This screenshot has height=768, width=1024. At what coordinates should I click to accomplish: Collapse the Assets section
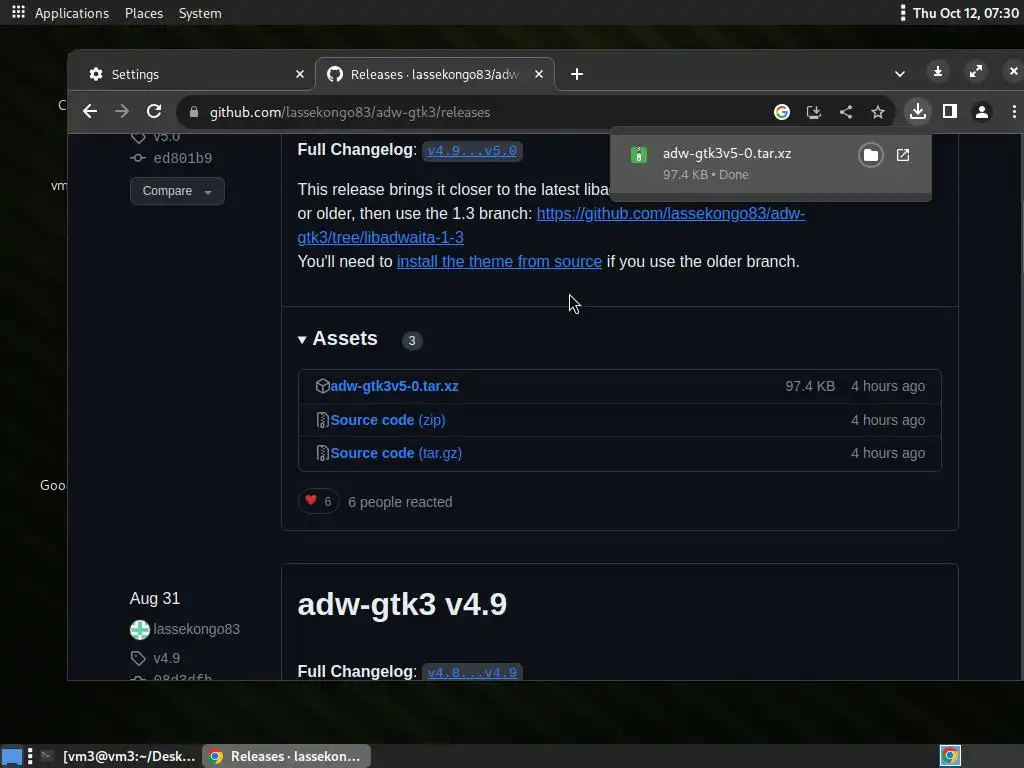pos(338,339)
